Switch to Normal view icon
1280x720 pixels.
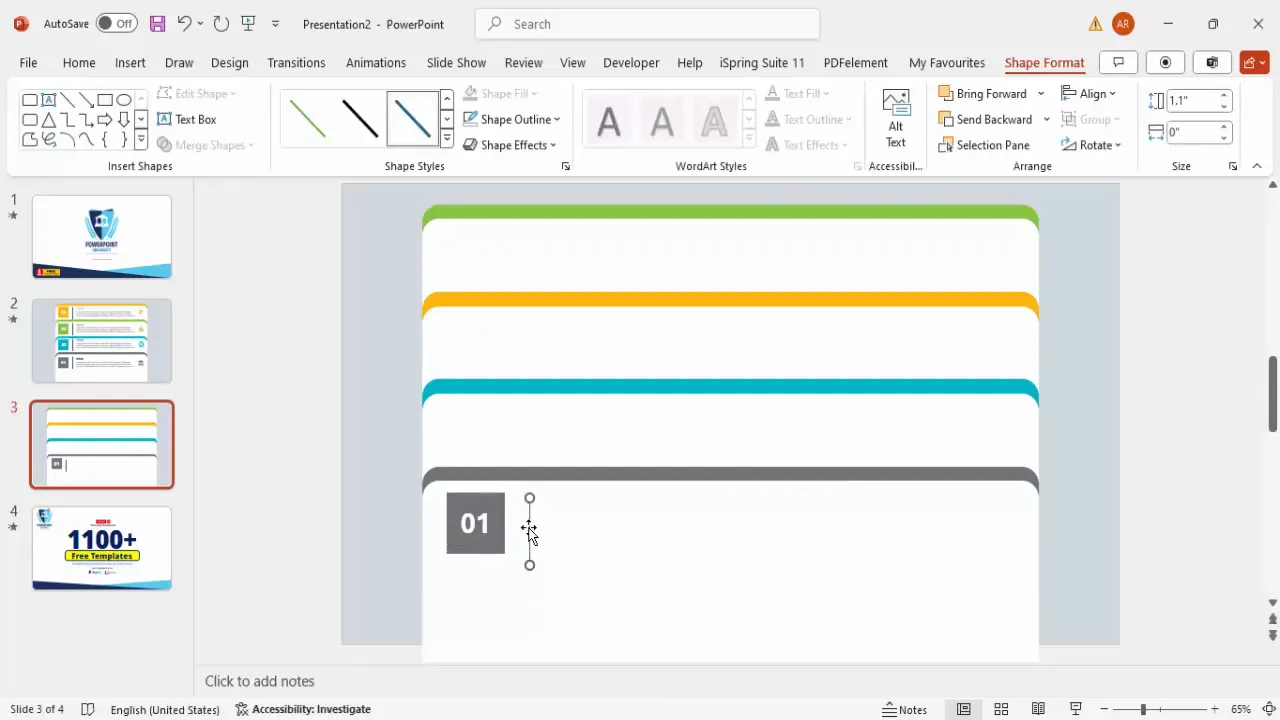click(x=963, y=709)
